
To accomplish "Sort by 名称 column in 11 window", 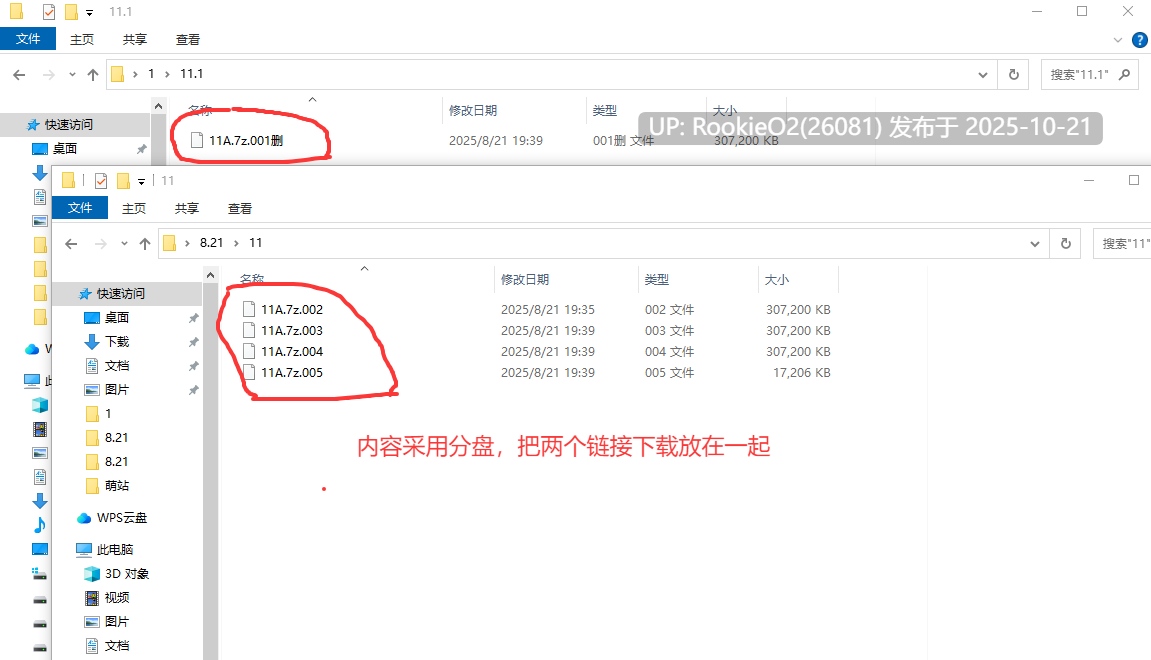I will pos(252,279).
